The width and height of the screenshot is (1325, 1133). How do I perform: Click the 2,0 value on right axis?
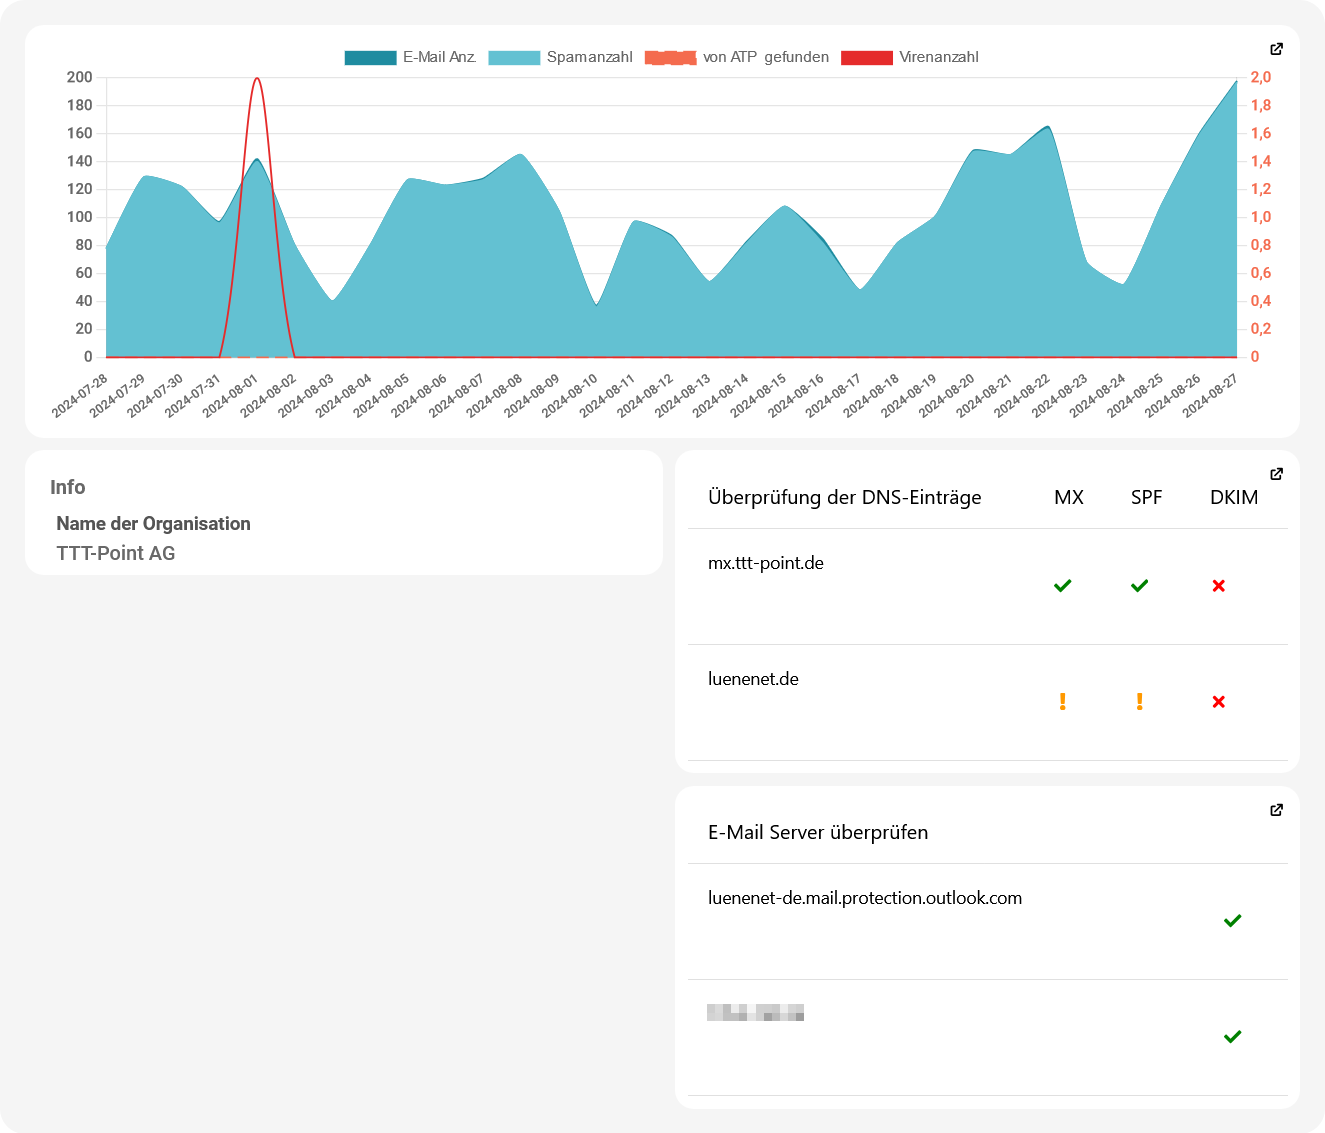[1261, 77]
